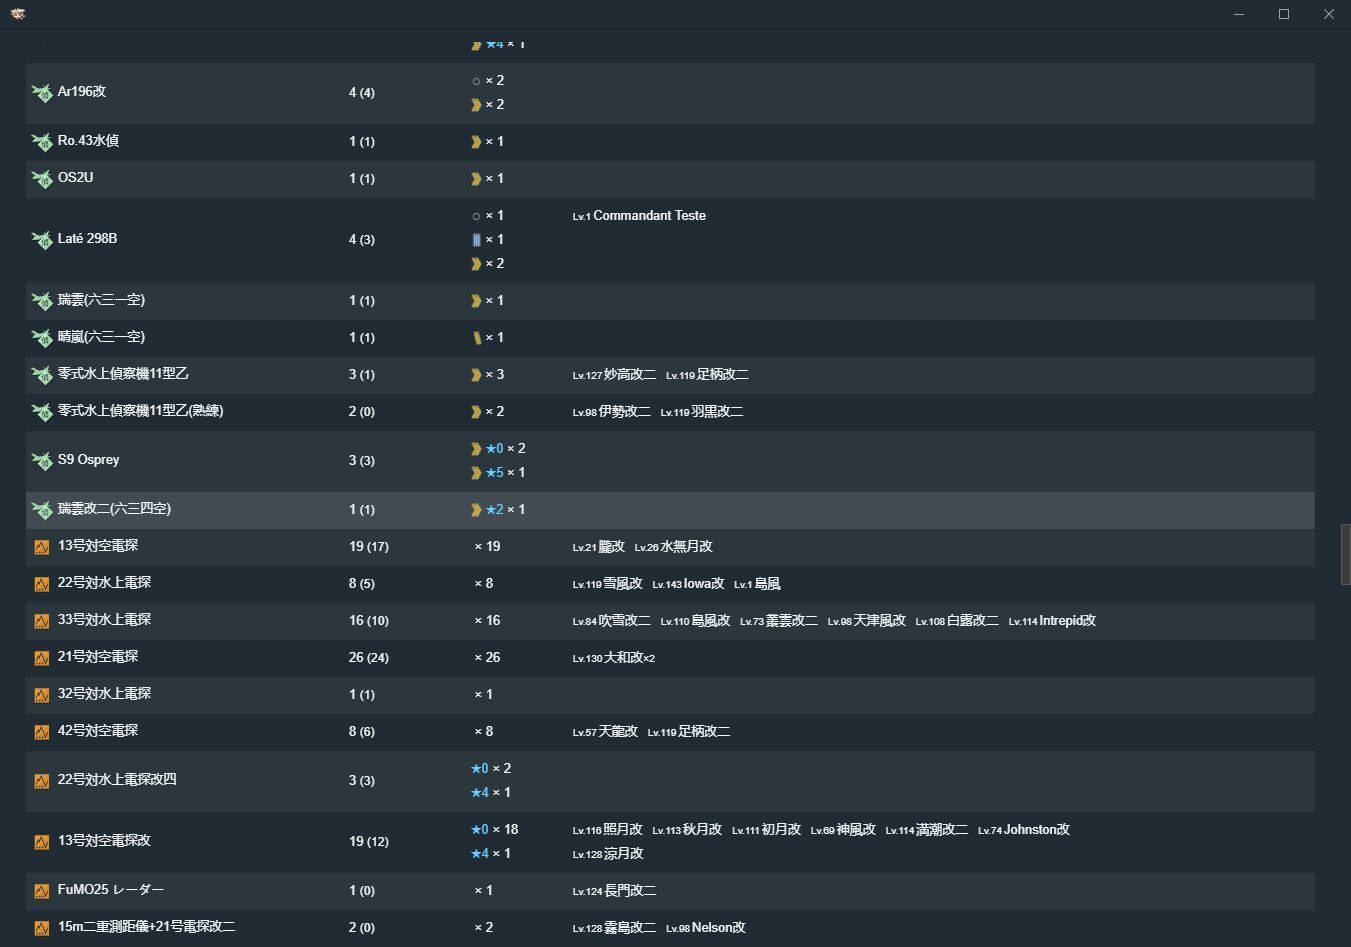The image size is (1351, 947).
Task: Maximize the application window
Action: (1284, 14)
